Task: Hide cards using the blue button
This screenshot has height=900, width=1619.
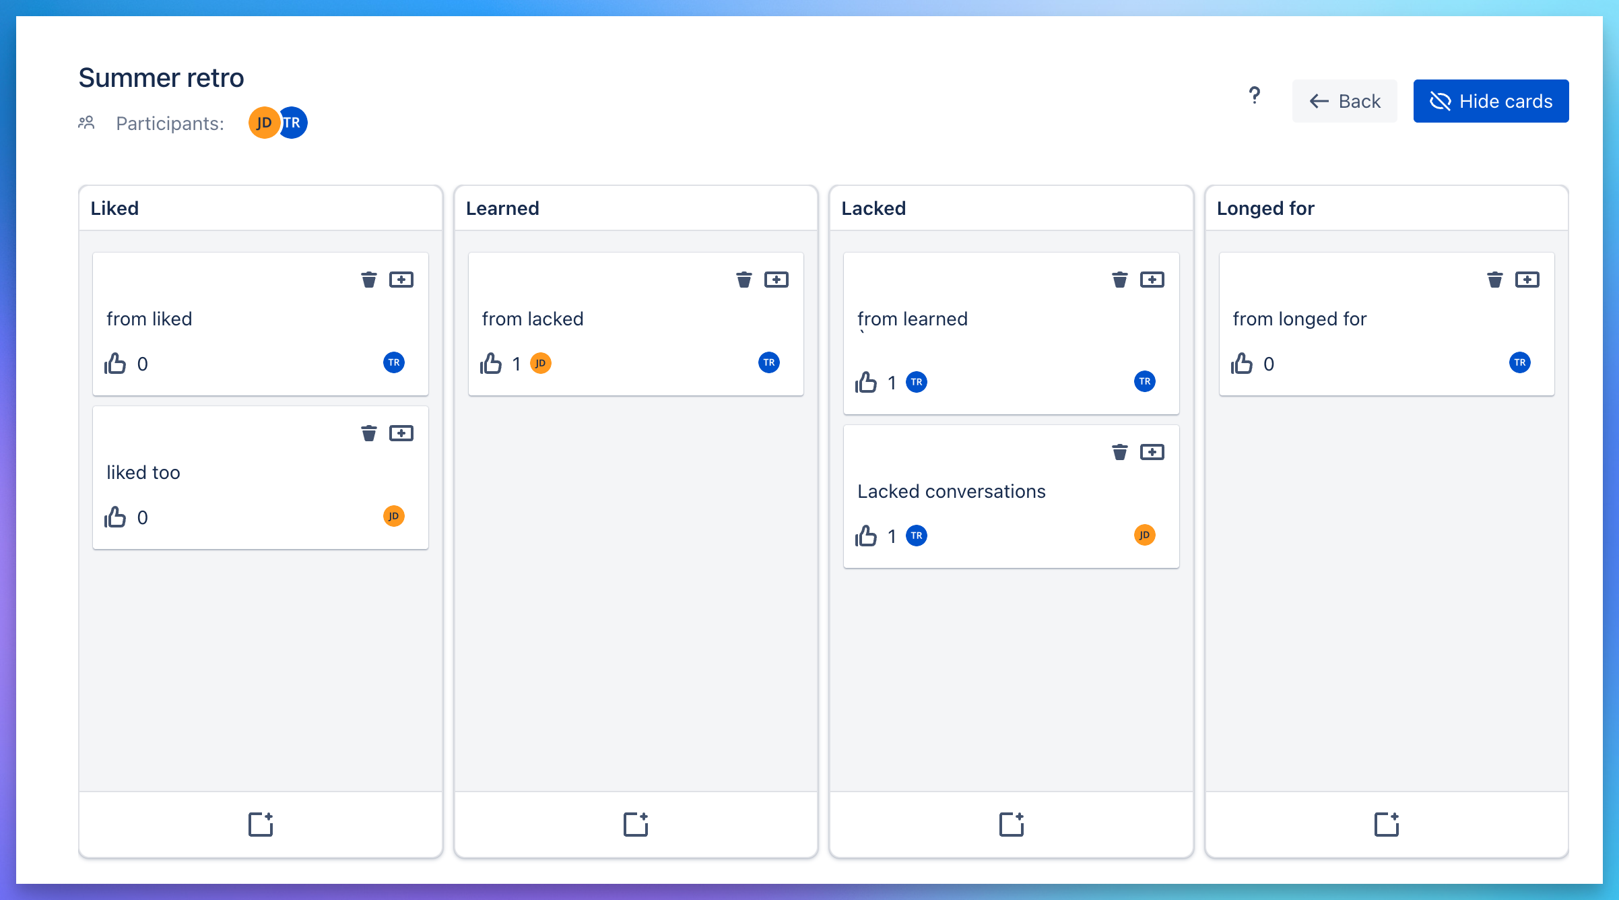Action: point(1490,101)
